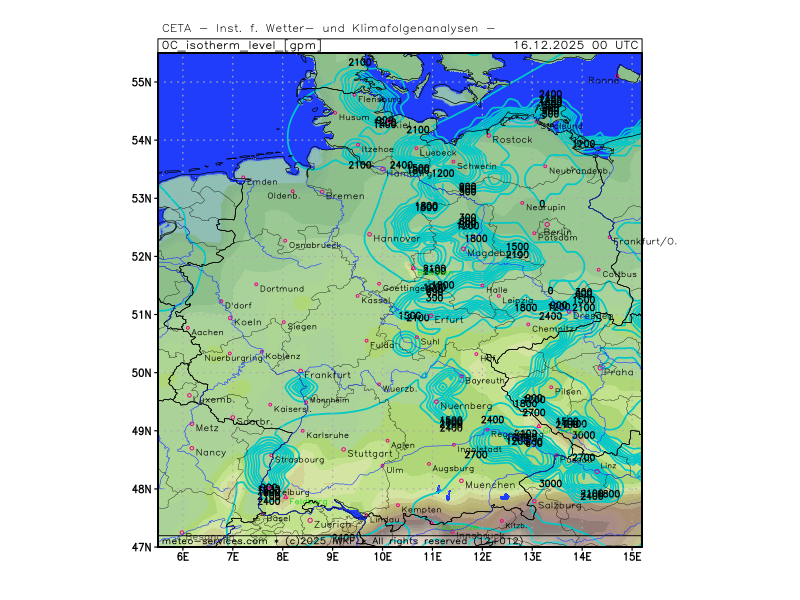Screen dimensions: 800x600
Task: Select the 10E longitude axis label
Action: [x=382, y=555]
